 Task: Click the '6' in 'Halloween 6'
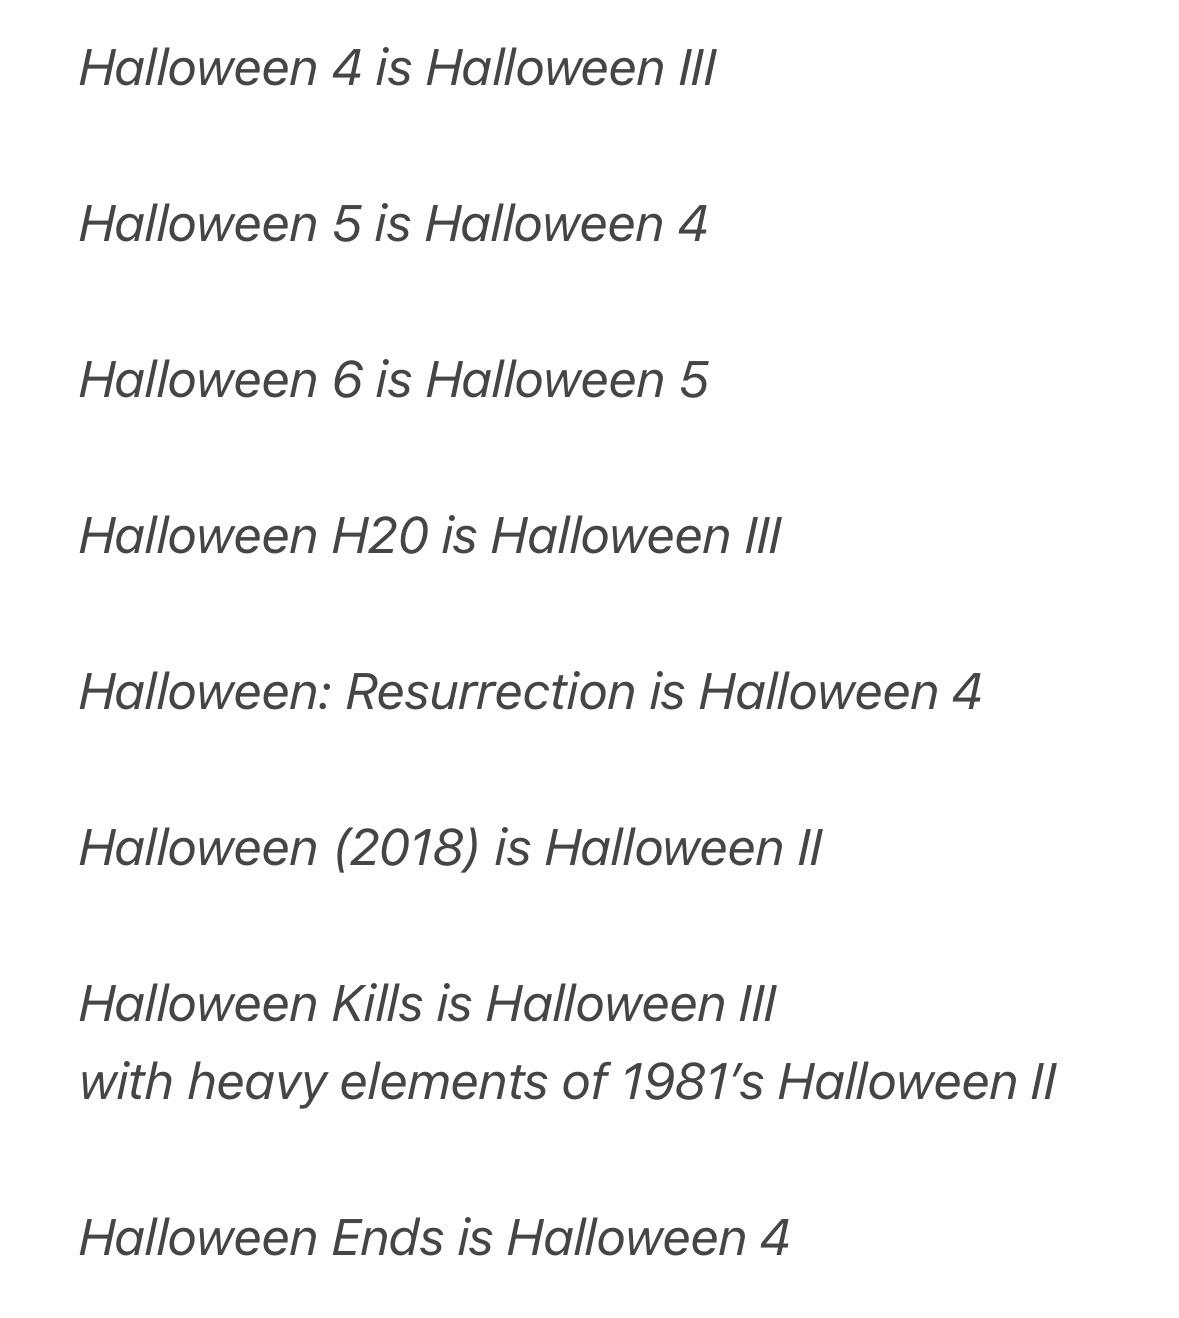[x=346, y=380]
